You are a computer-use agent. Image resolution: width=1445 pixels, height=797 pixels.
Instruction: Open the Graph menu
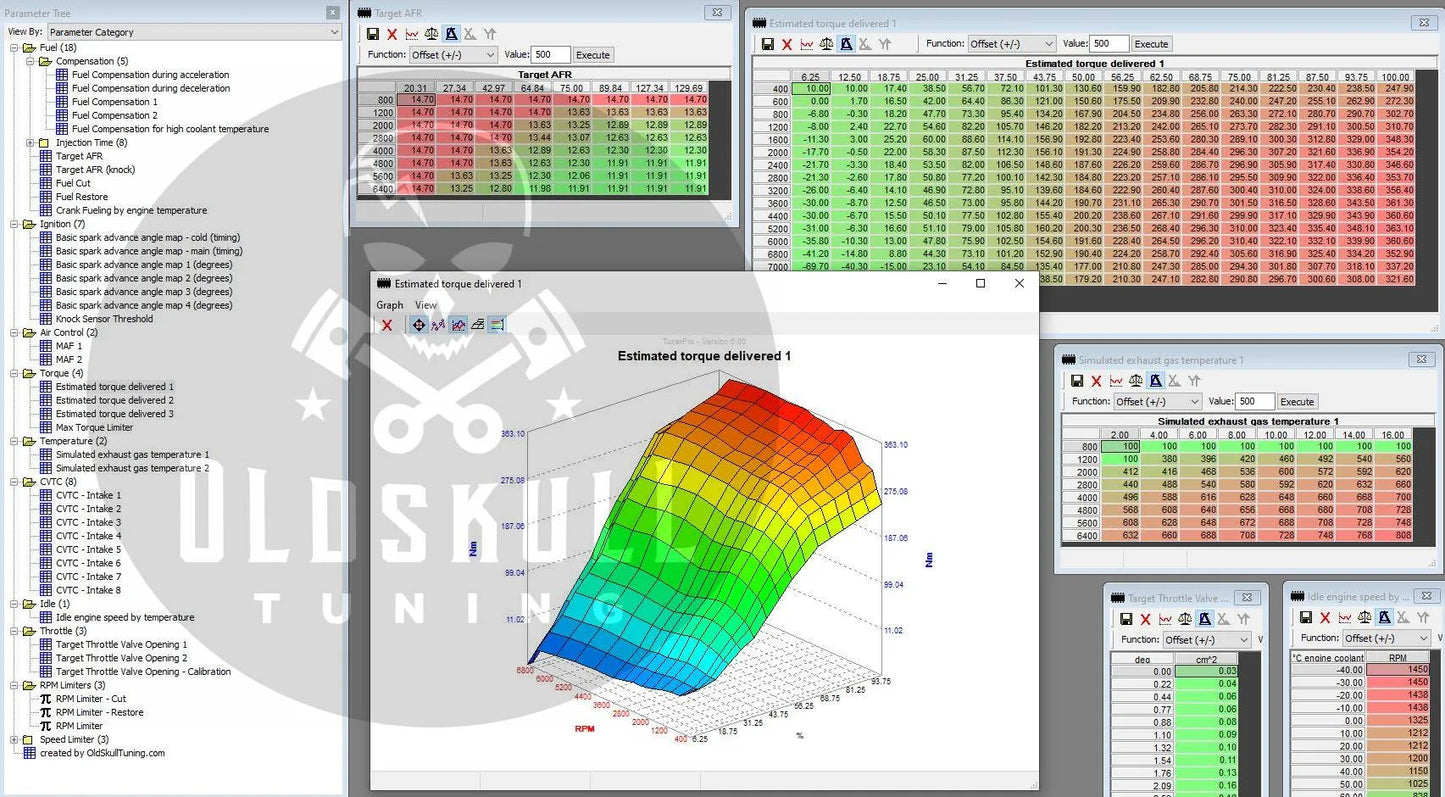coord(389,305)
